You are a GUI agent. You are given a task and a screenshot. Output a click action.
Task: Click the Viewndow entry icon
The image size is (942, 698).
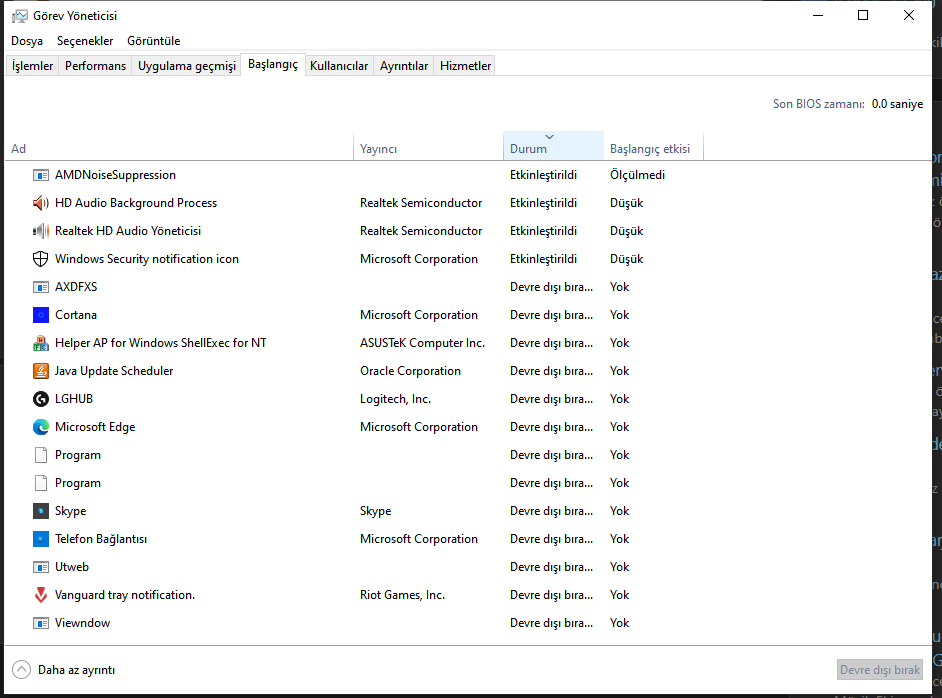pyautogui.click(x=40, y=623)
